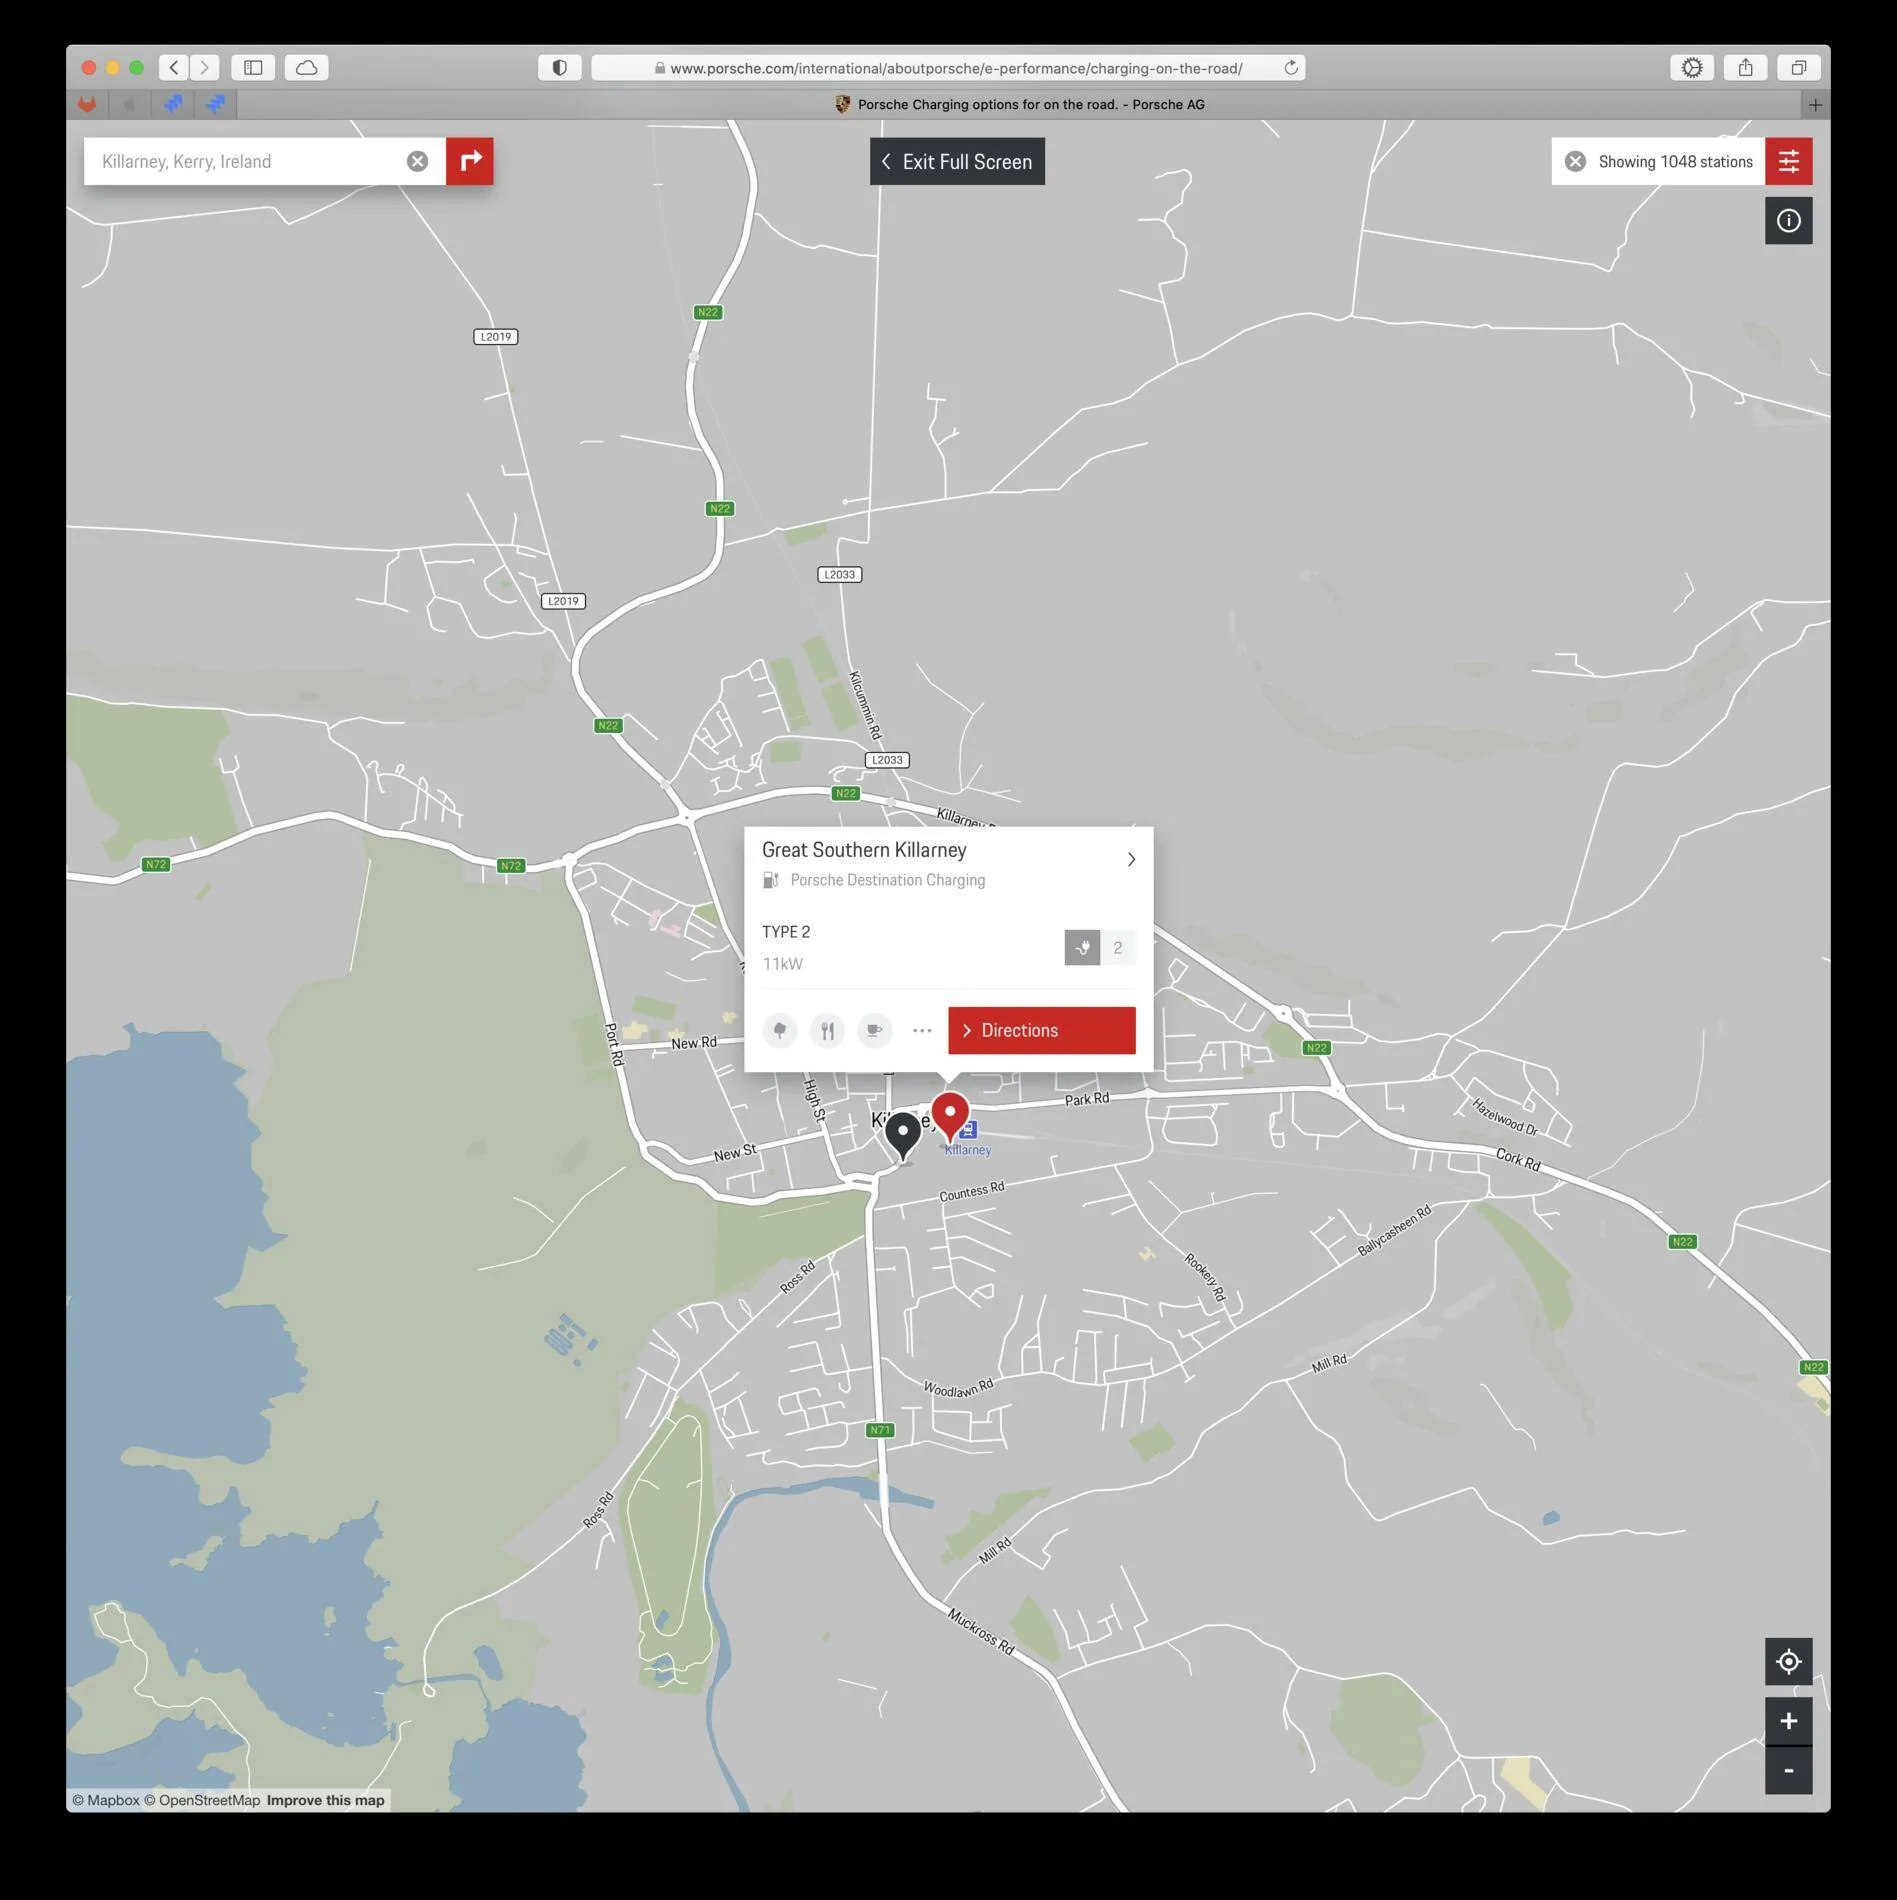Click the 'Woodlawn Rd' road label
Image resolution: width=1897 pixels, height=1900 pixels.
click(x=958, y=1389)
